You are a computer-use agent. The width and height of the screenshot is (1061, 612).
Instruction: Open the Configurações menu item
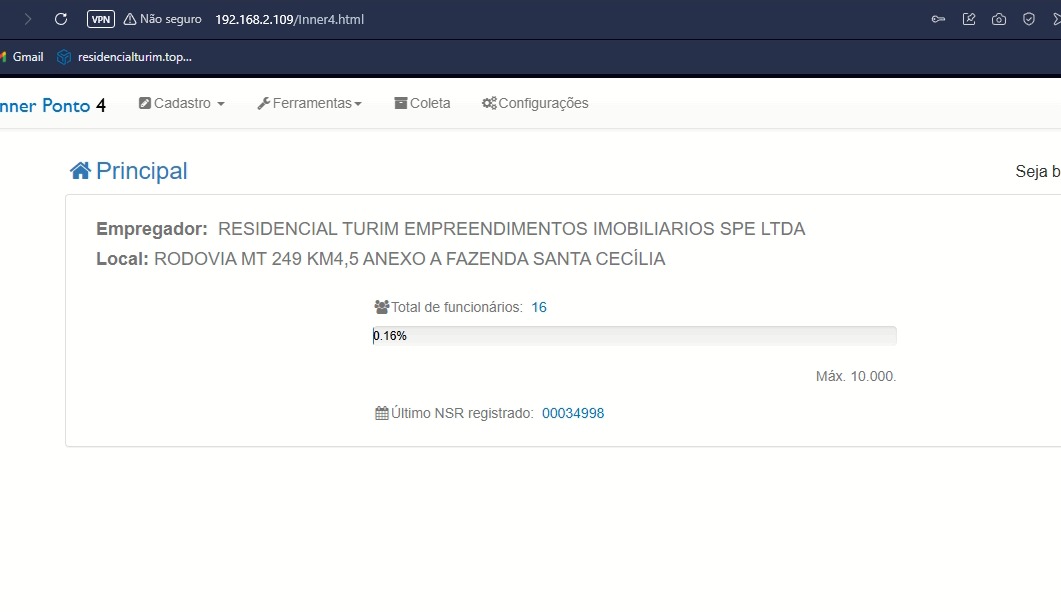[x=535, y=103]
